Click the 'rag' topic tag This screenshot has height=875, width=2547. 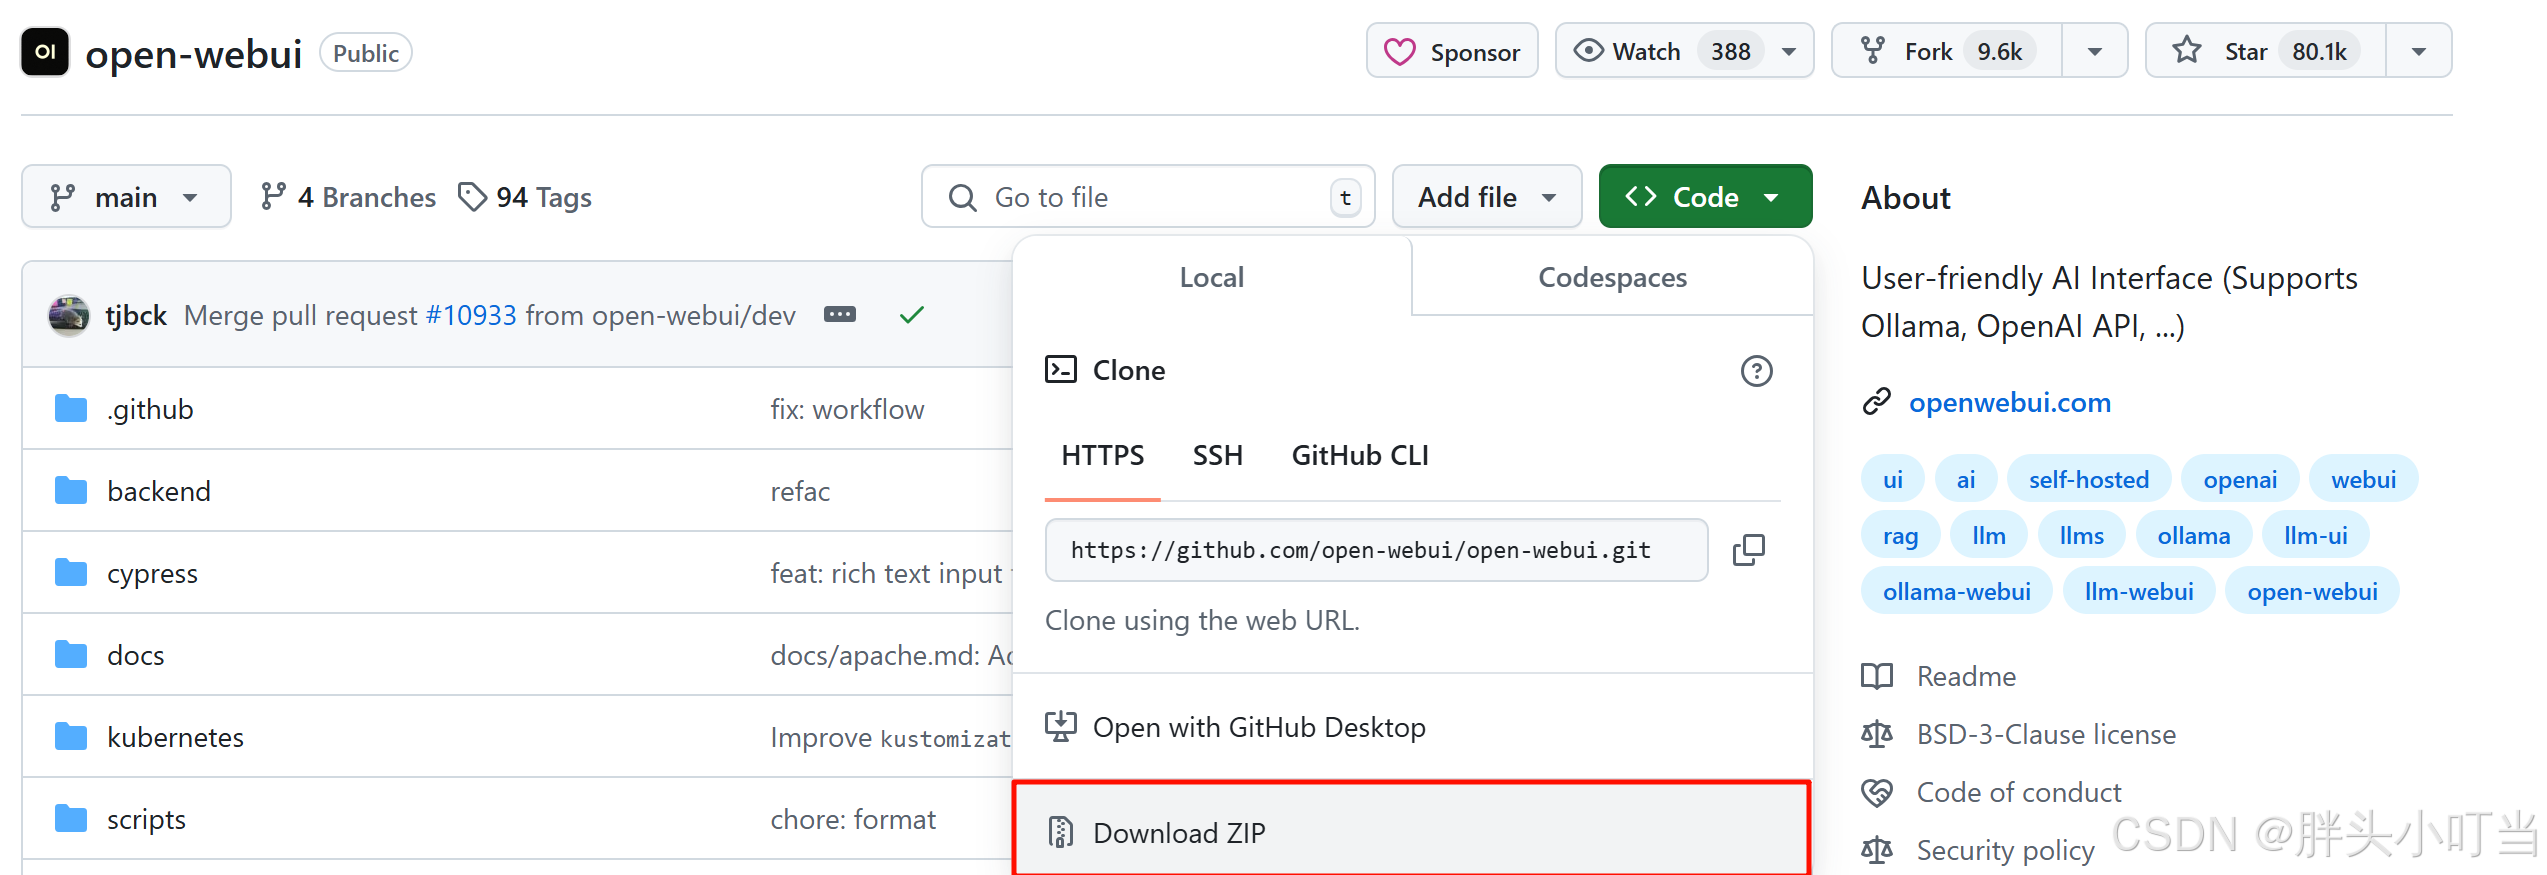tap(1900, 535)
